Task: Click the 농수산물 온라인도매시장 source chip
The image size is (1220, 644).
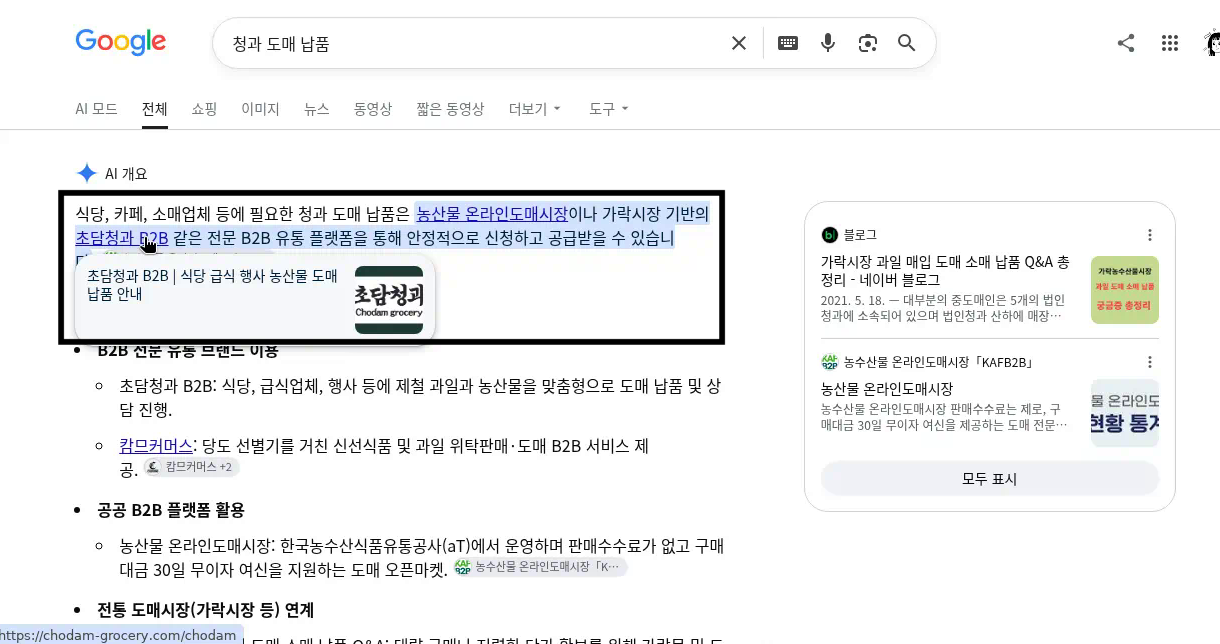Action: coord(540,567)
